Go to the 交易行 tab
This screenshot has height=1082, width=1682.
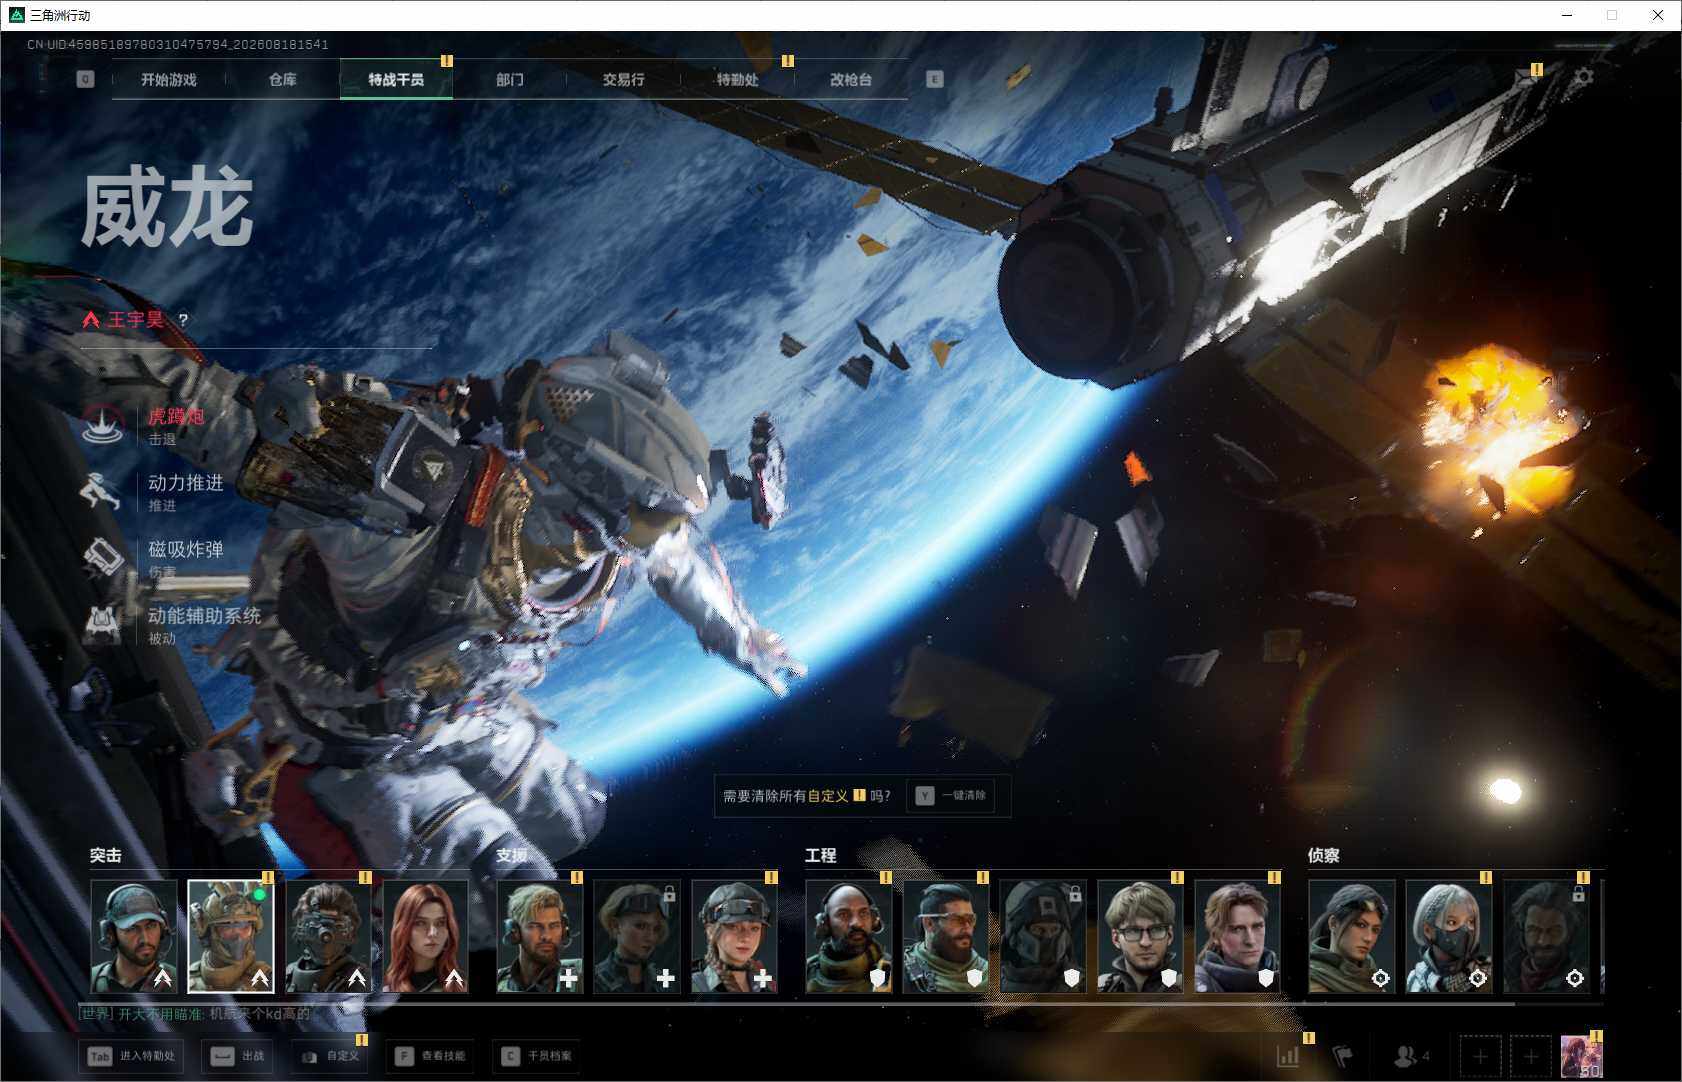623,79
